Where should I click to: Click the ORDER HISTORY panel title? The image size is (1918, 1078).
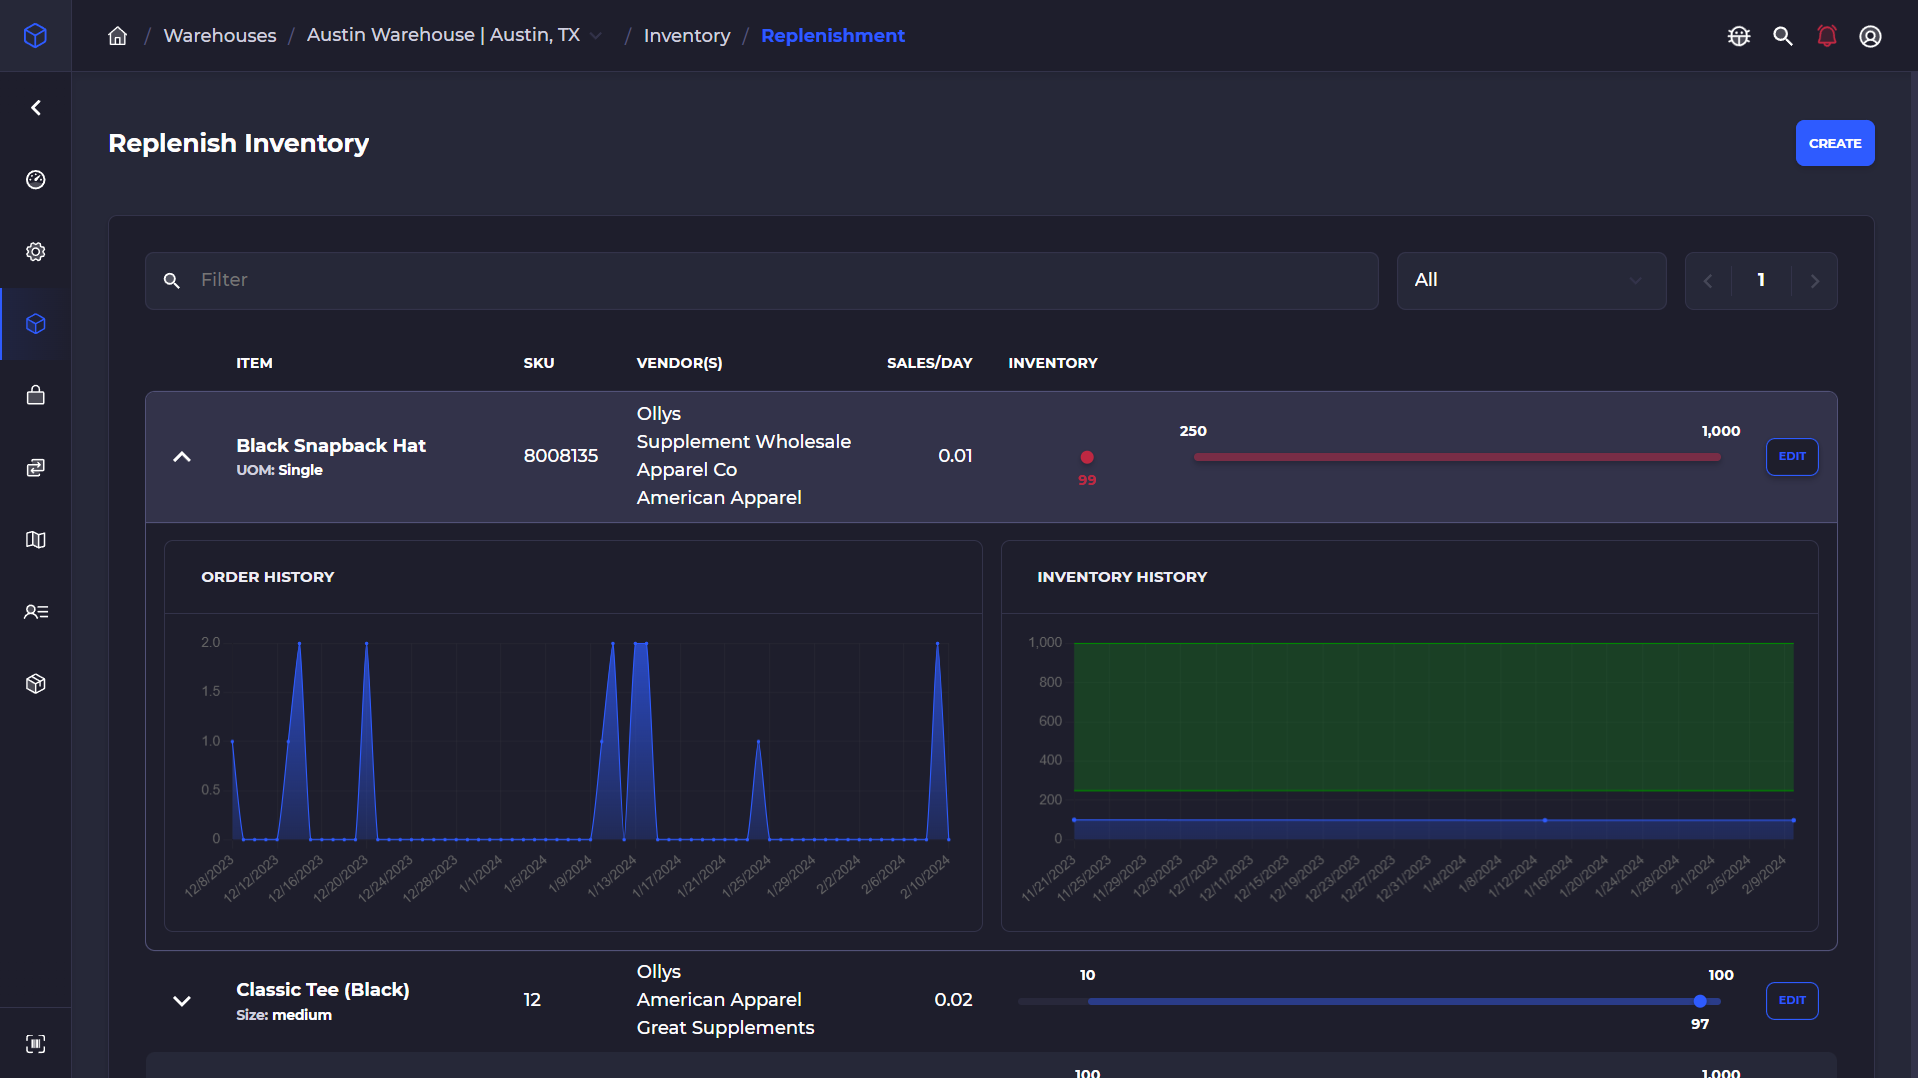tap(268, 577)
